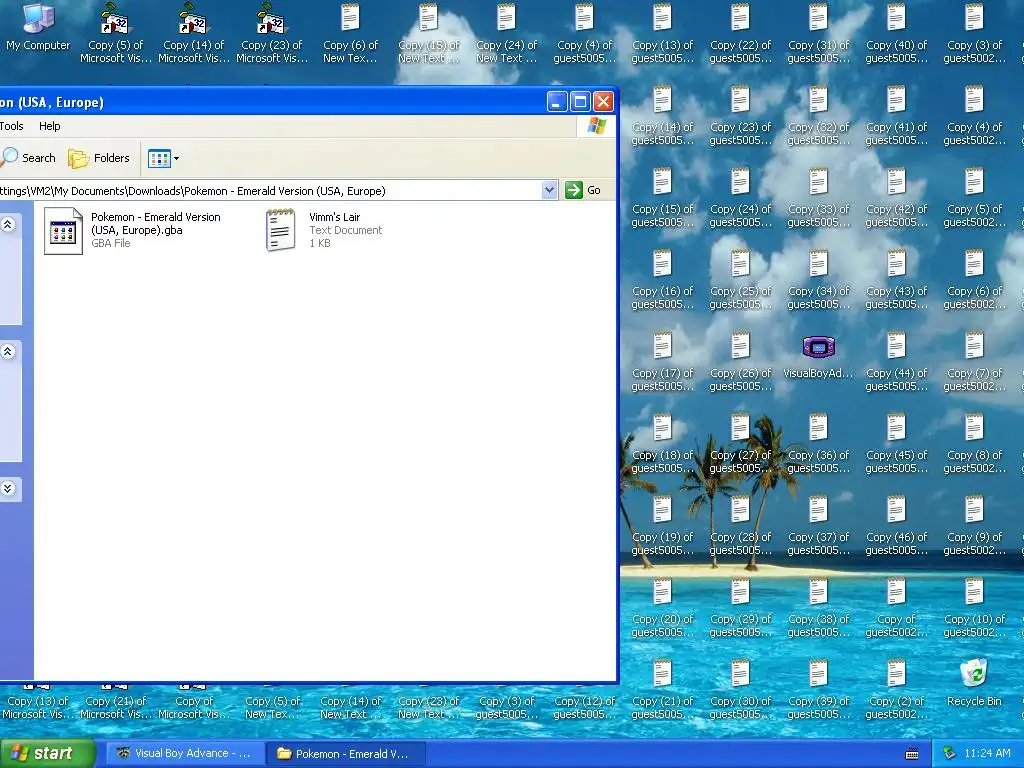Select Copy (4) of guest5005 file
The width and height of the screenshot is (1024, 768).
[x=584, y=33]
